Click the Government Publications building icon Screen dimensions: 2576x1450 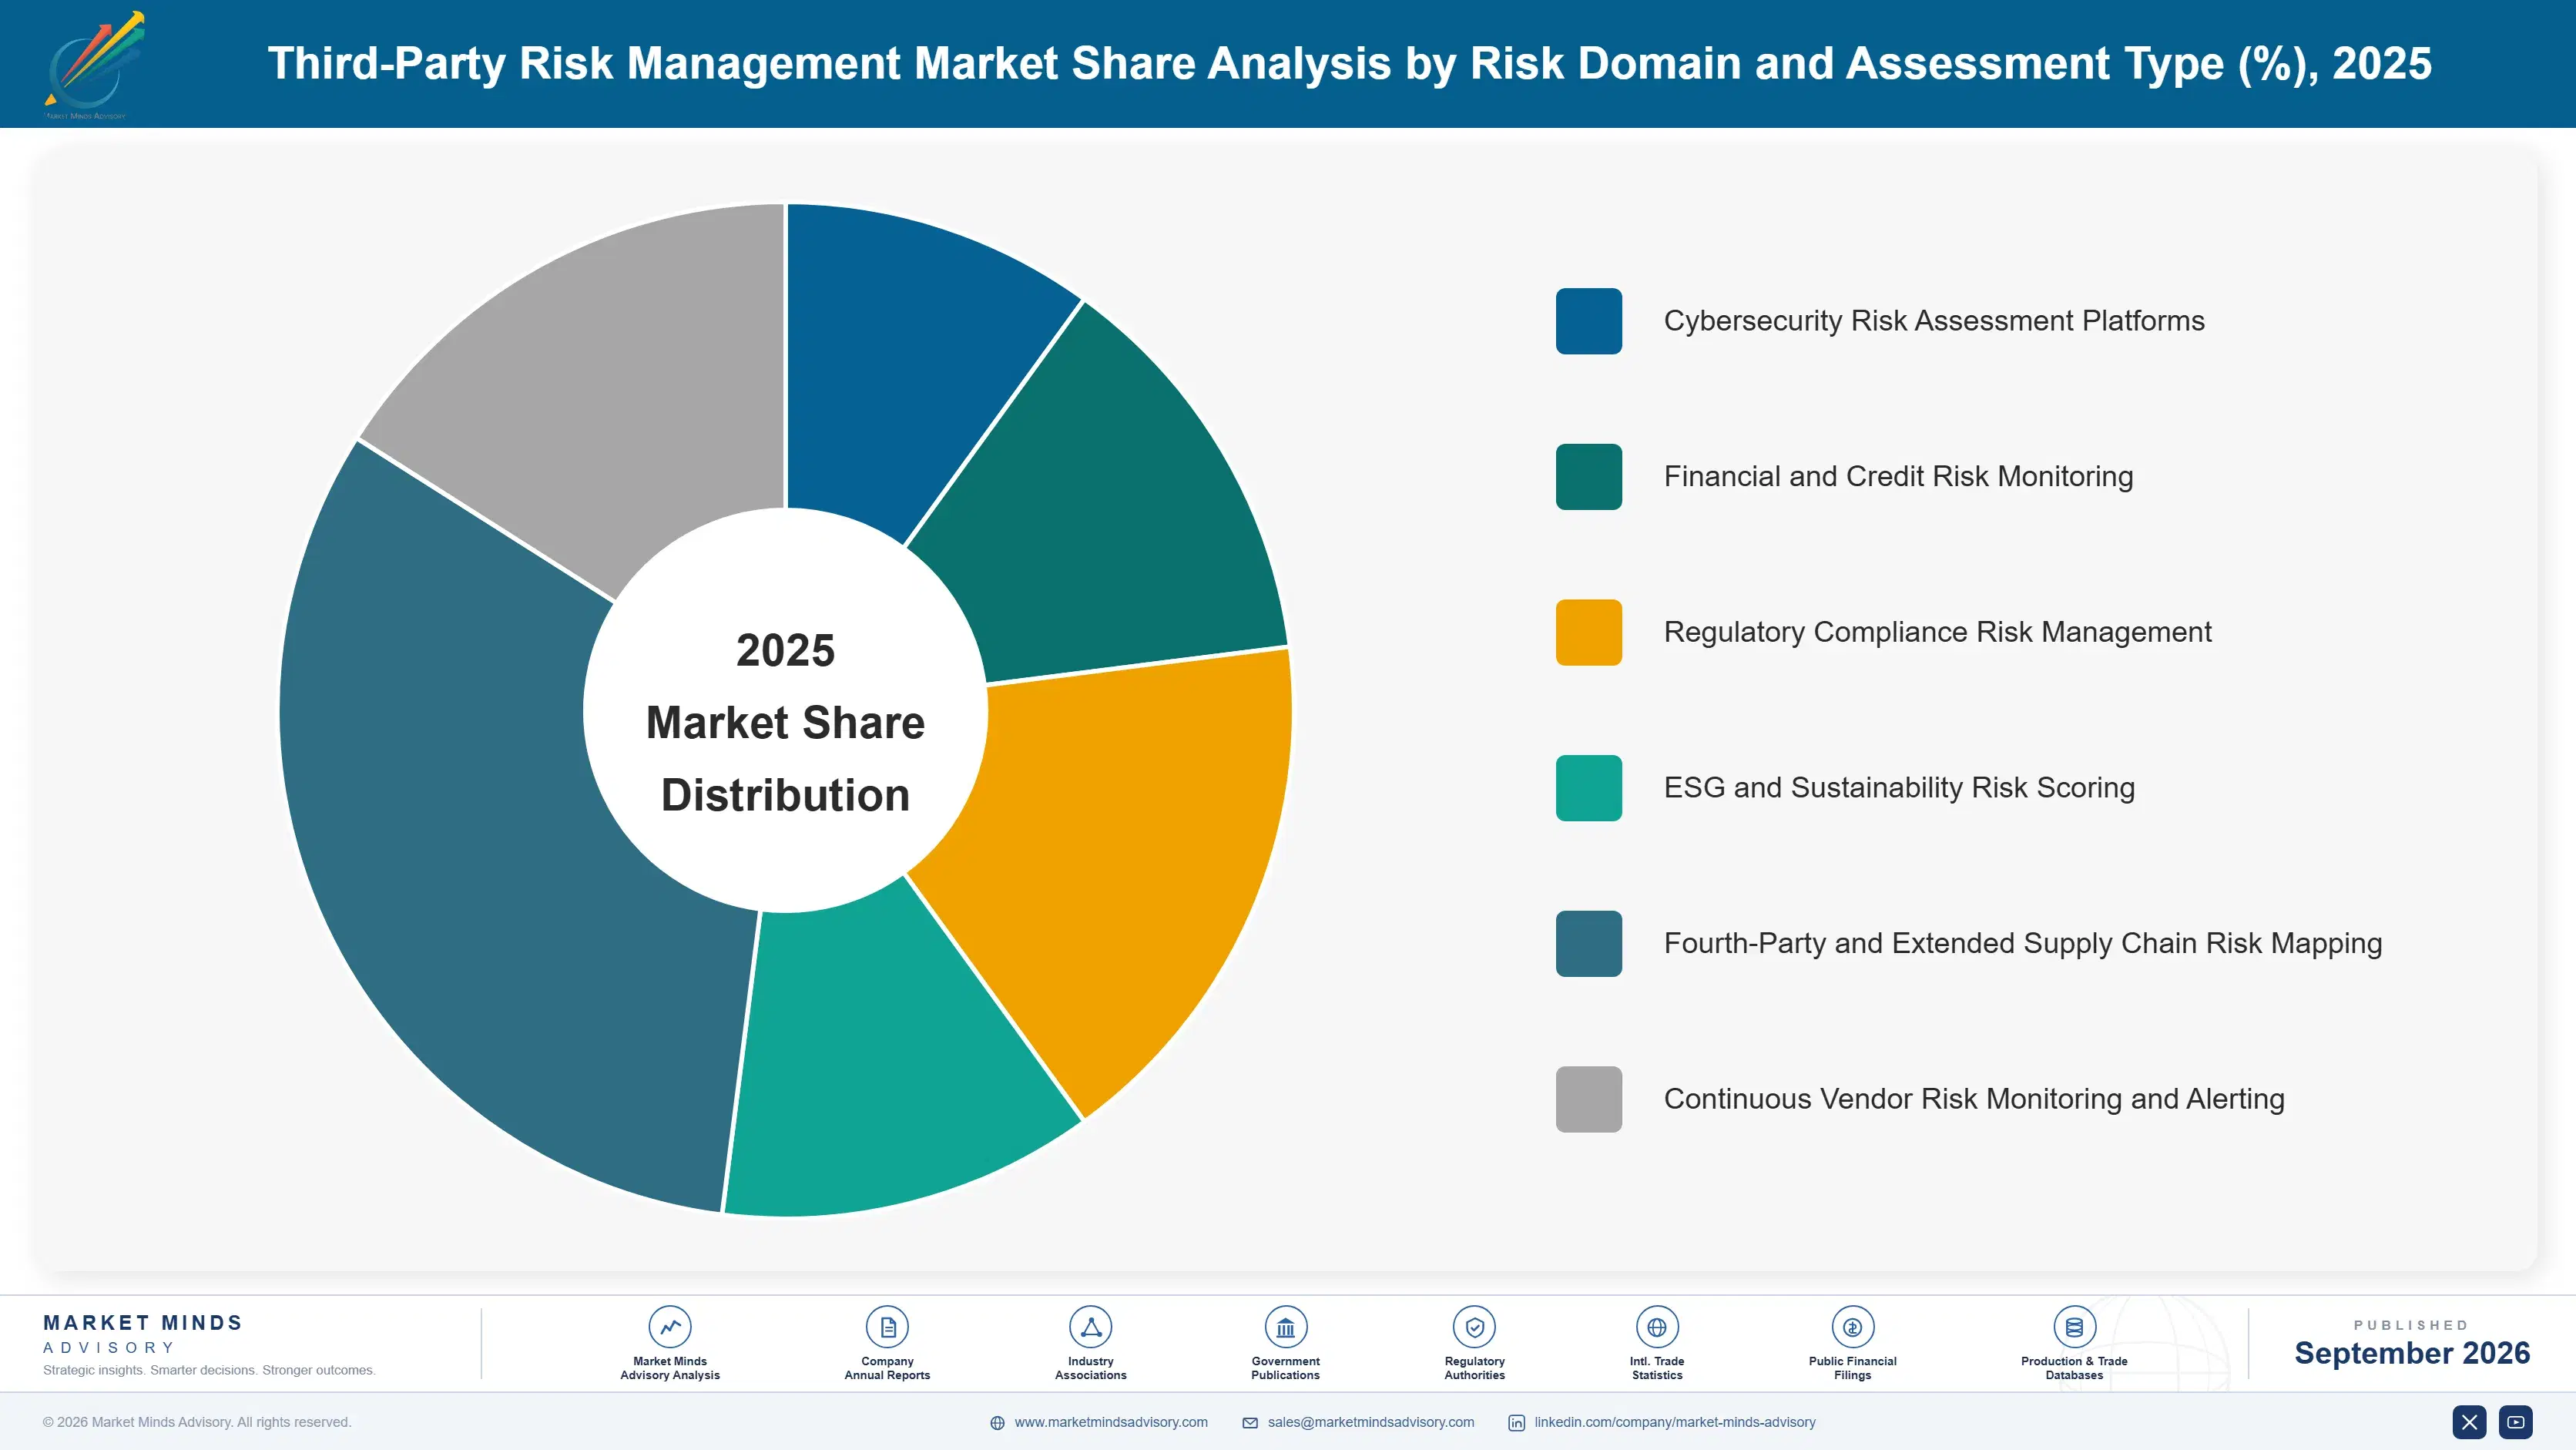1285,1327
